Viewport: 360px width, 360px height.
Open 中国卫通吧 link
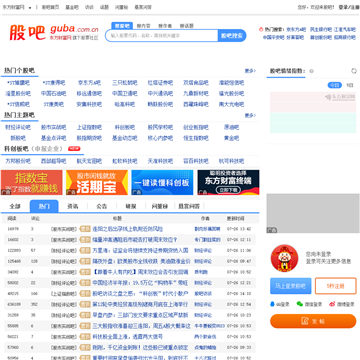tap(125, 93)
